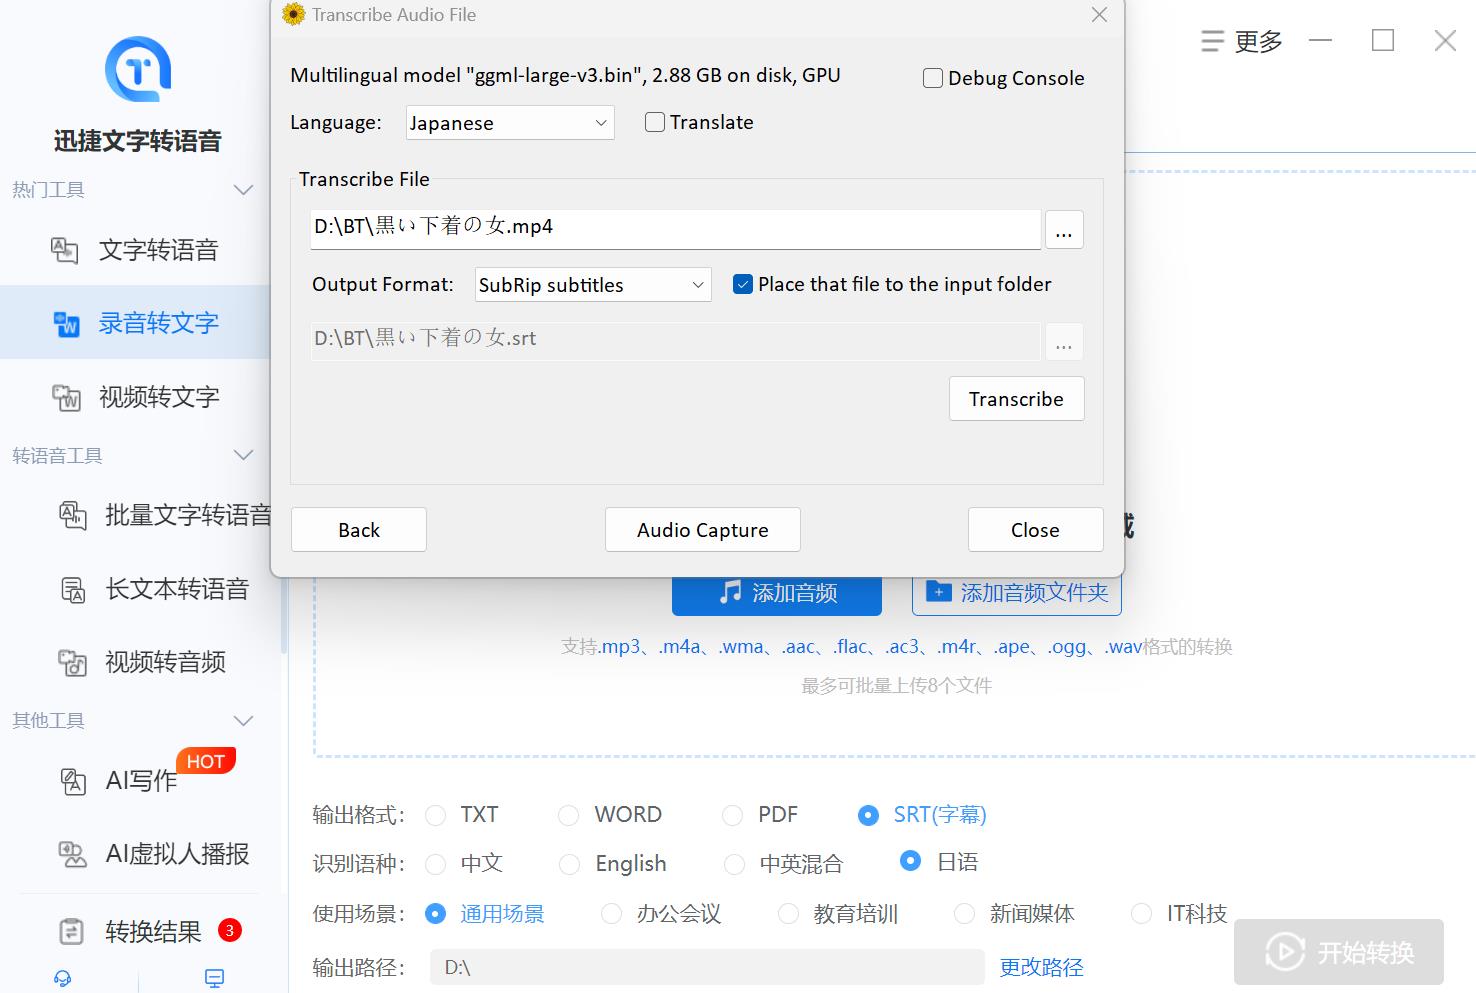Uncheck Place that file to the input folder

coord(743,284)
